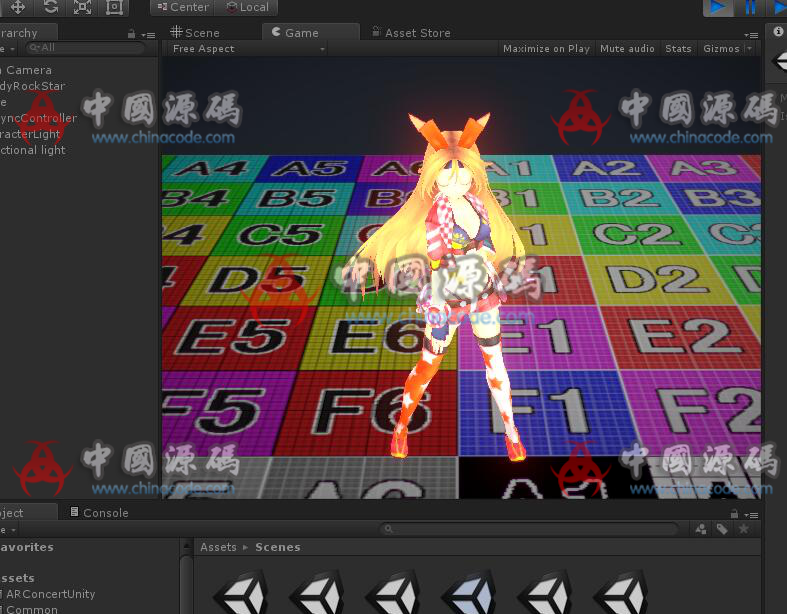Select the yncController object in Hierarchy
Image resolution: width=787 pixels, height=614 pixels.
point(38,118)
